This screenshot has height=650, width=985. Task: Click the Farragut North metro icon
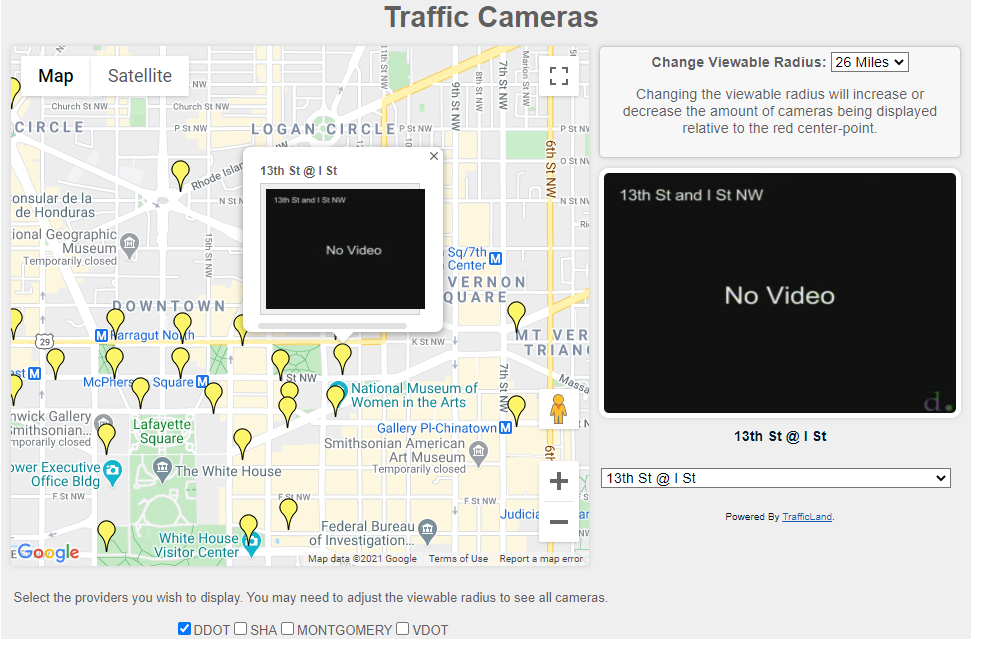point(101,336)
